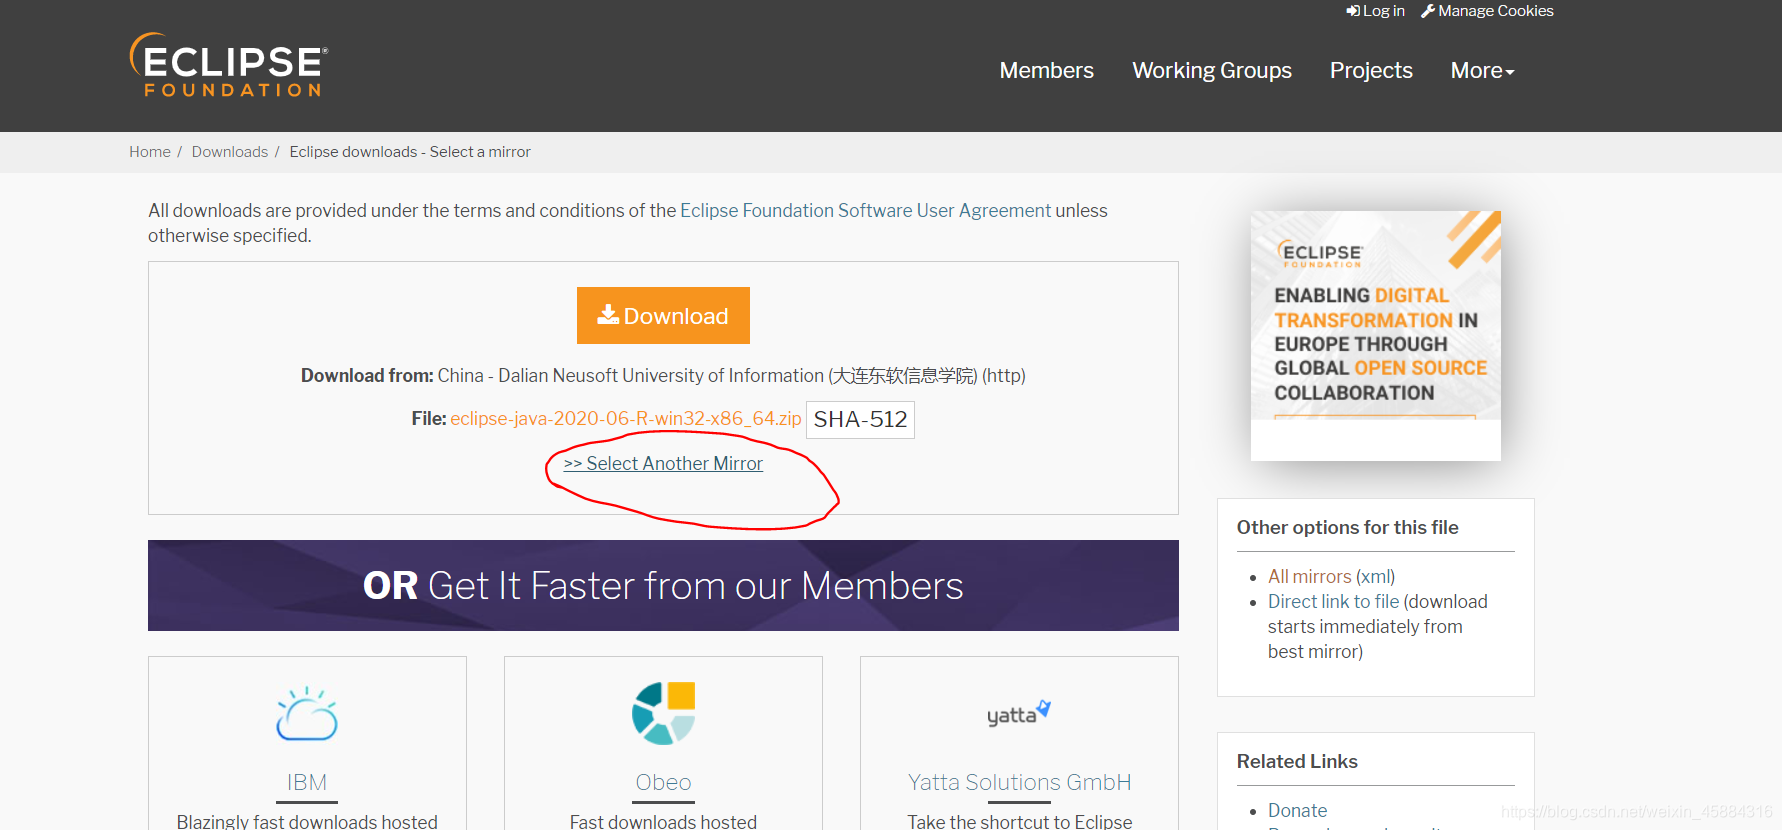Open All mirrors link
Screen dimensions: 1782x830
coord(1309,576)
